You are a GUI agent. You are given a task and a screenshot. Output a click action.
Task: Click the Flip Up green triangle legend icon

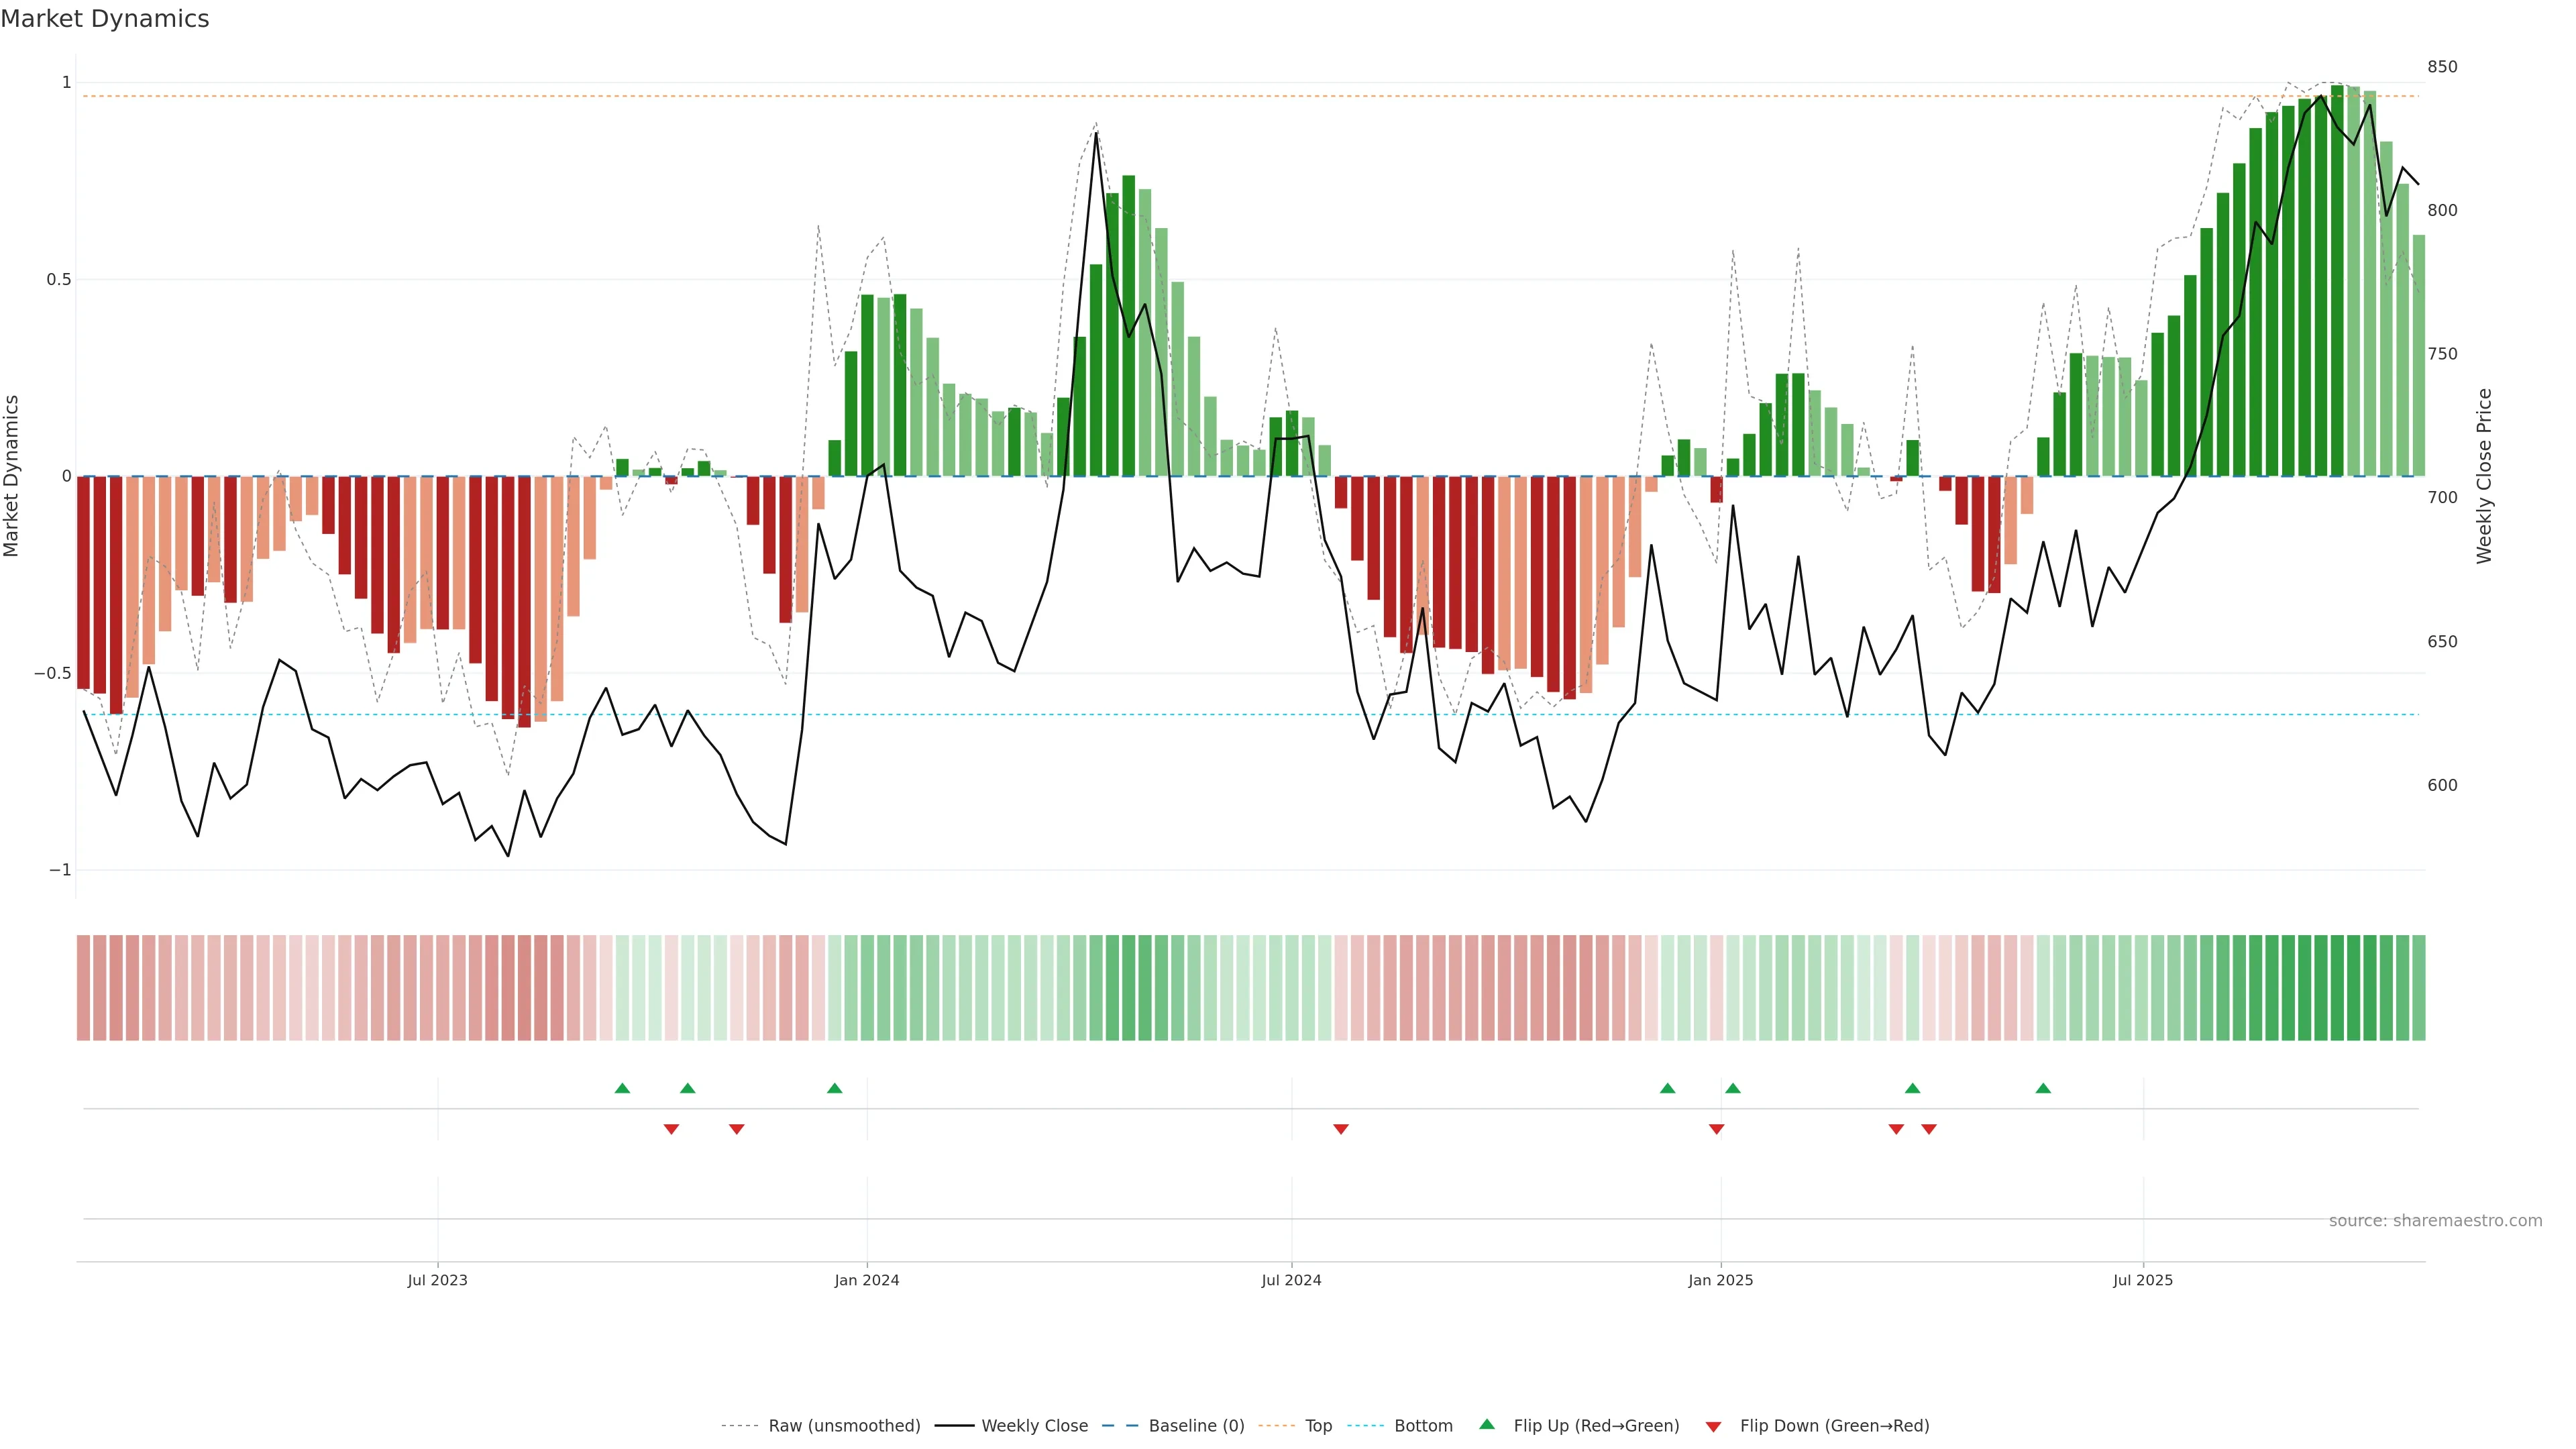pyautogui.click(x=1487, y=1424)
